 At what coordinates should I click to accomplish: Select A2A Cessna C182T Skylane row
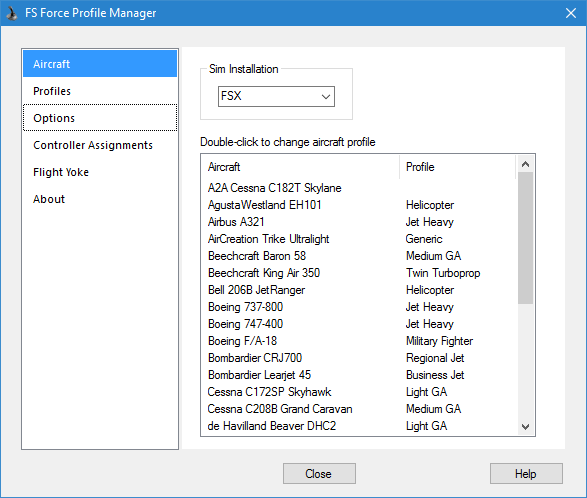pos(359,188)
